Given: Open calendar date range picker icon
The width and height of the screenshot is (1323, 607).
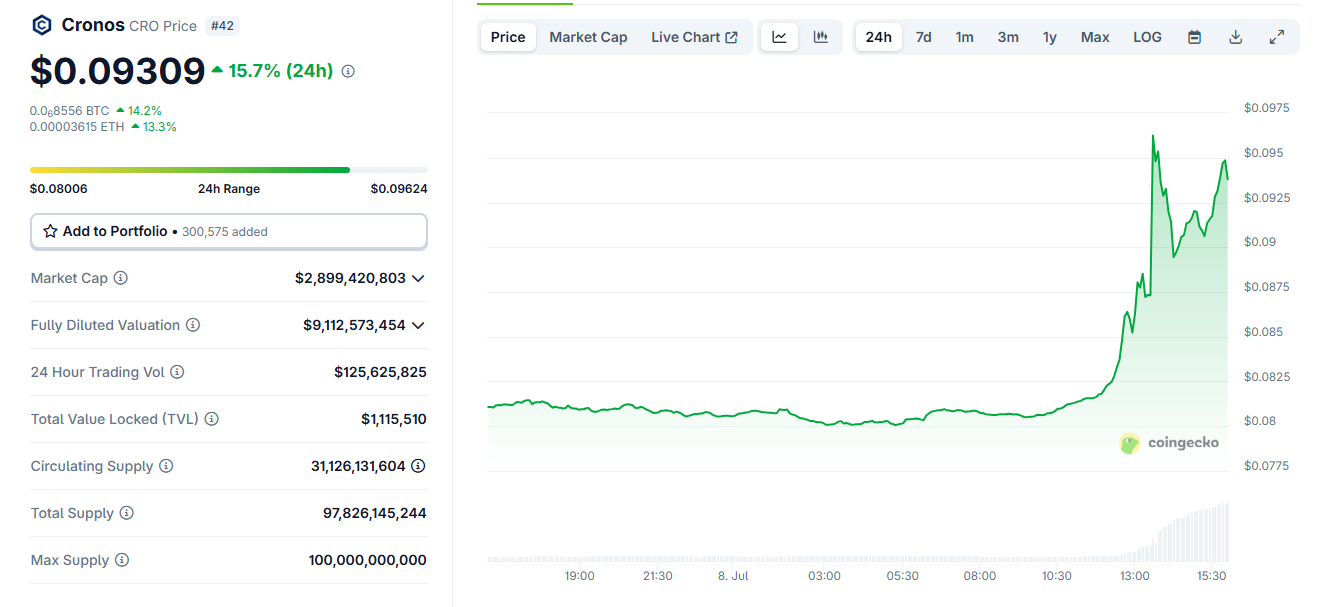Looking at the screenshot, I should pos(1194,37).
